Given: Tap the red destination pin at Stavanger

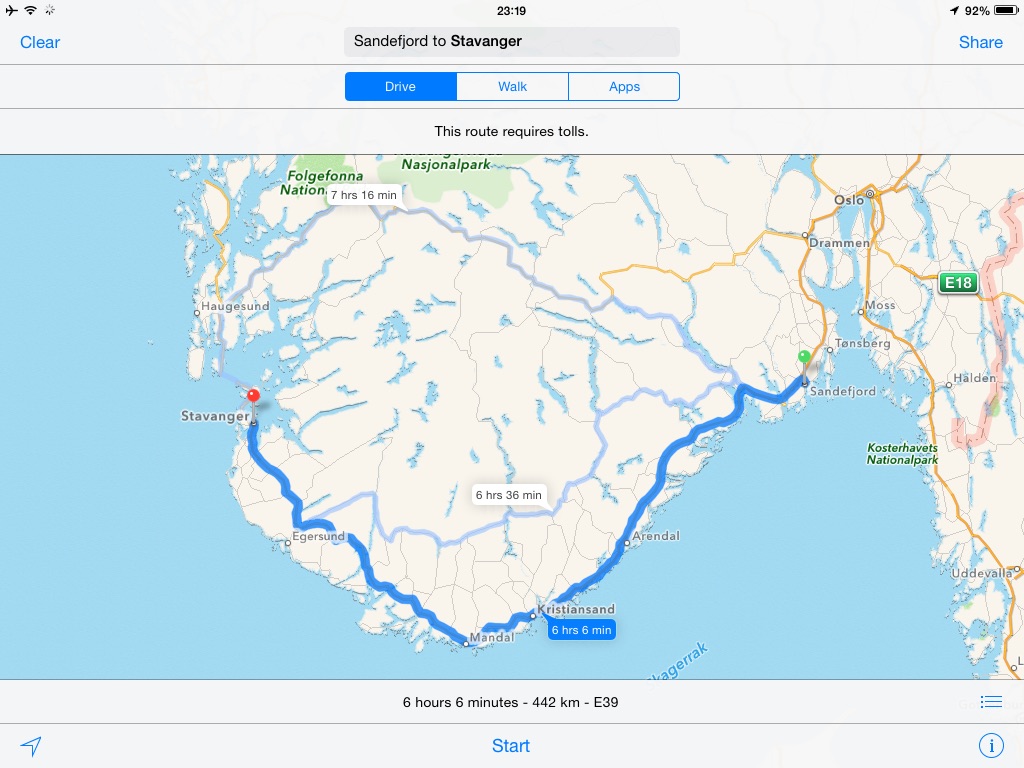Looking at the screenshot, I should 253,397.
